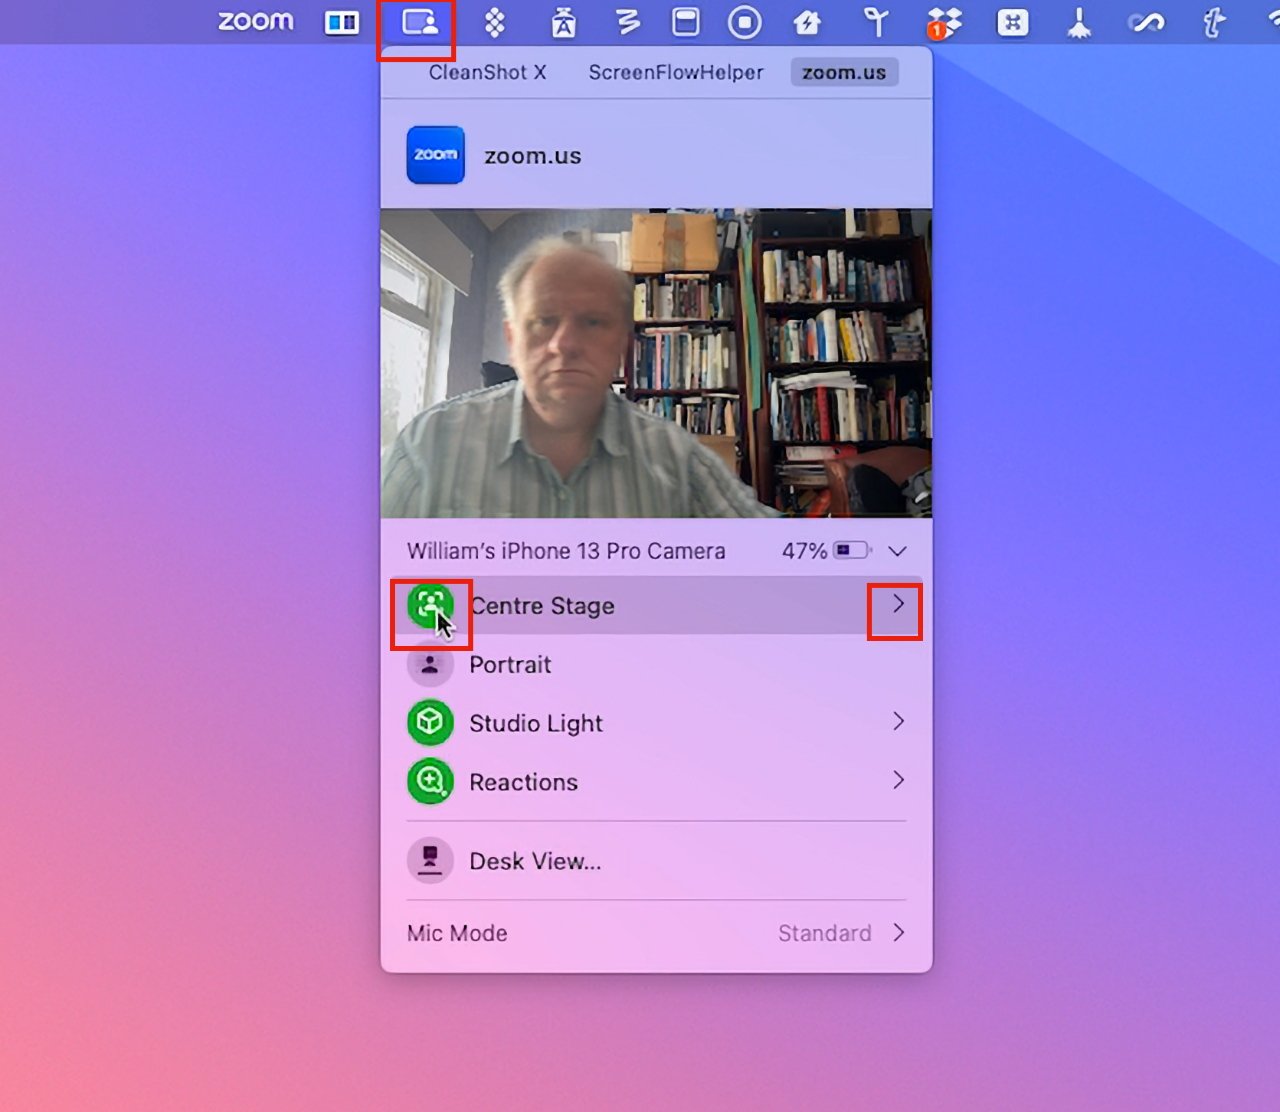Expand Centre Stage options chevron

pyautogui.click(x=897, y=604)
